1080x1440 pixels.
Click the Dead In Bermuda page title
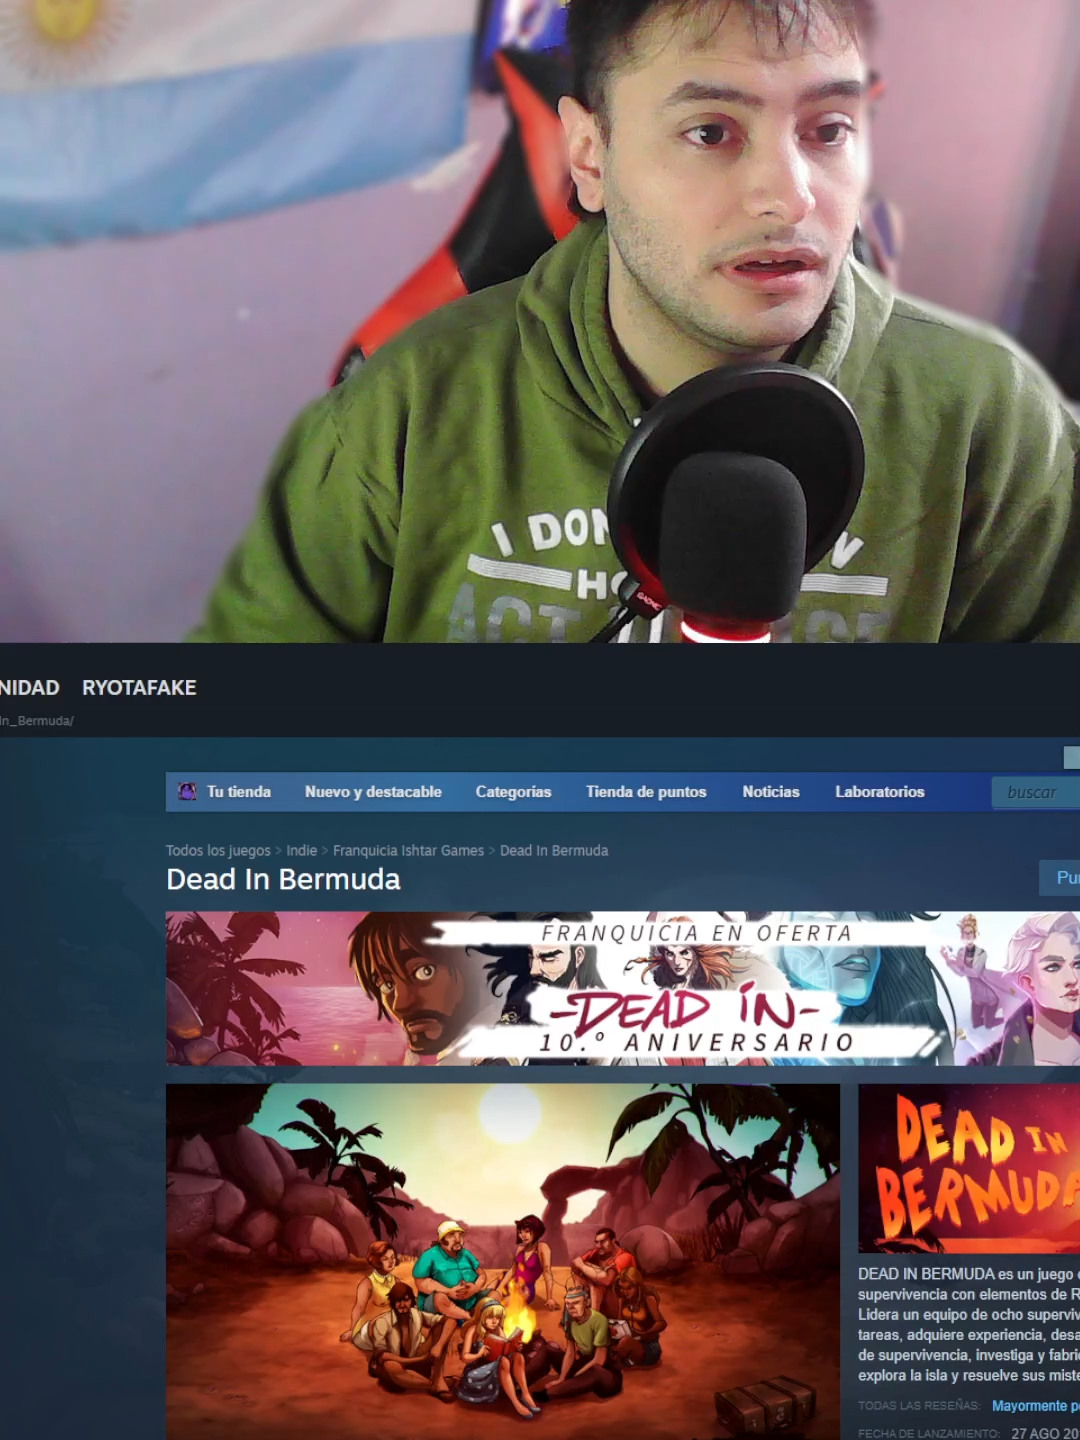coord(283,880)
